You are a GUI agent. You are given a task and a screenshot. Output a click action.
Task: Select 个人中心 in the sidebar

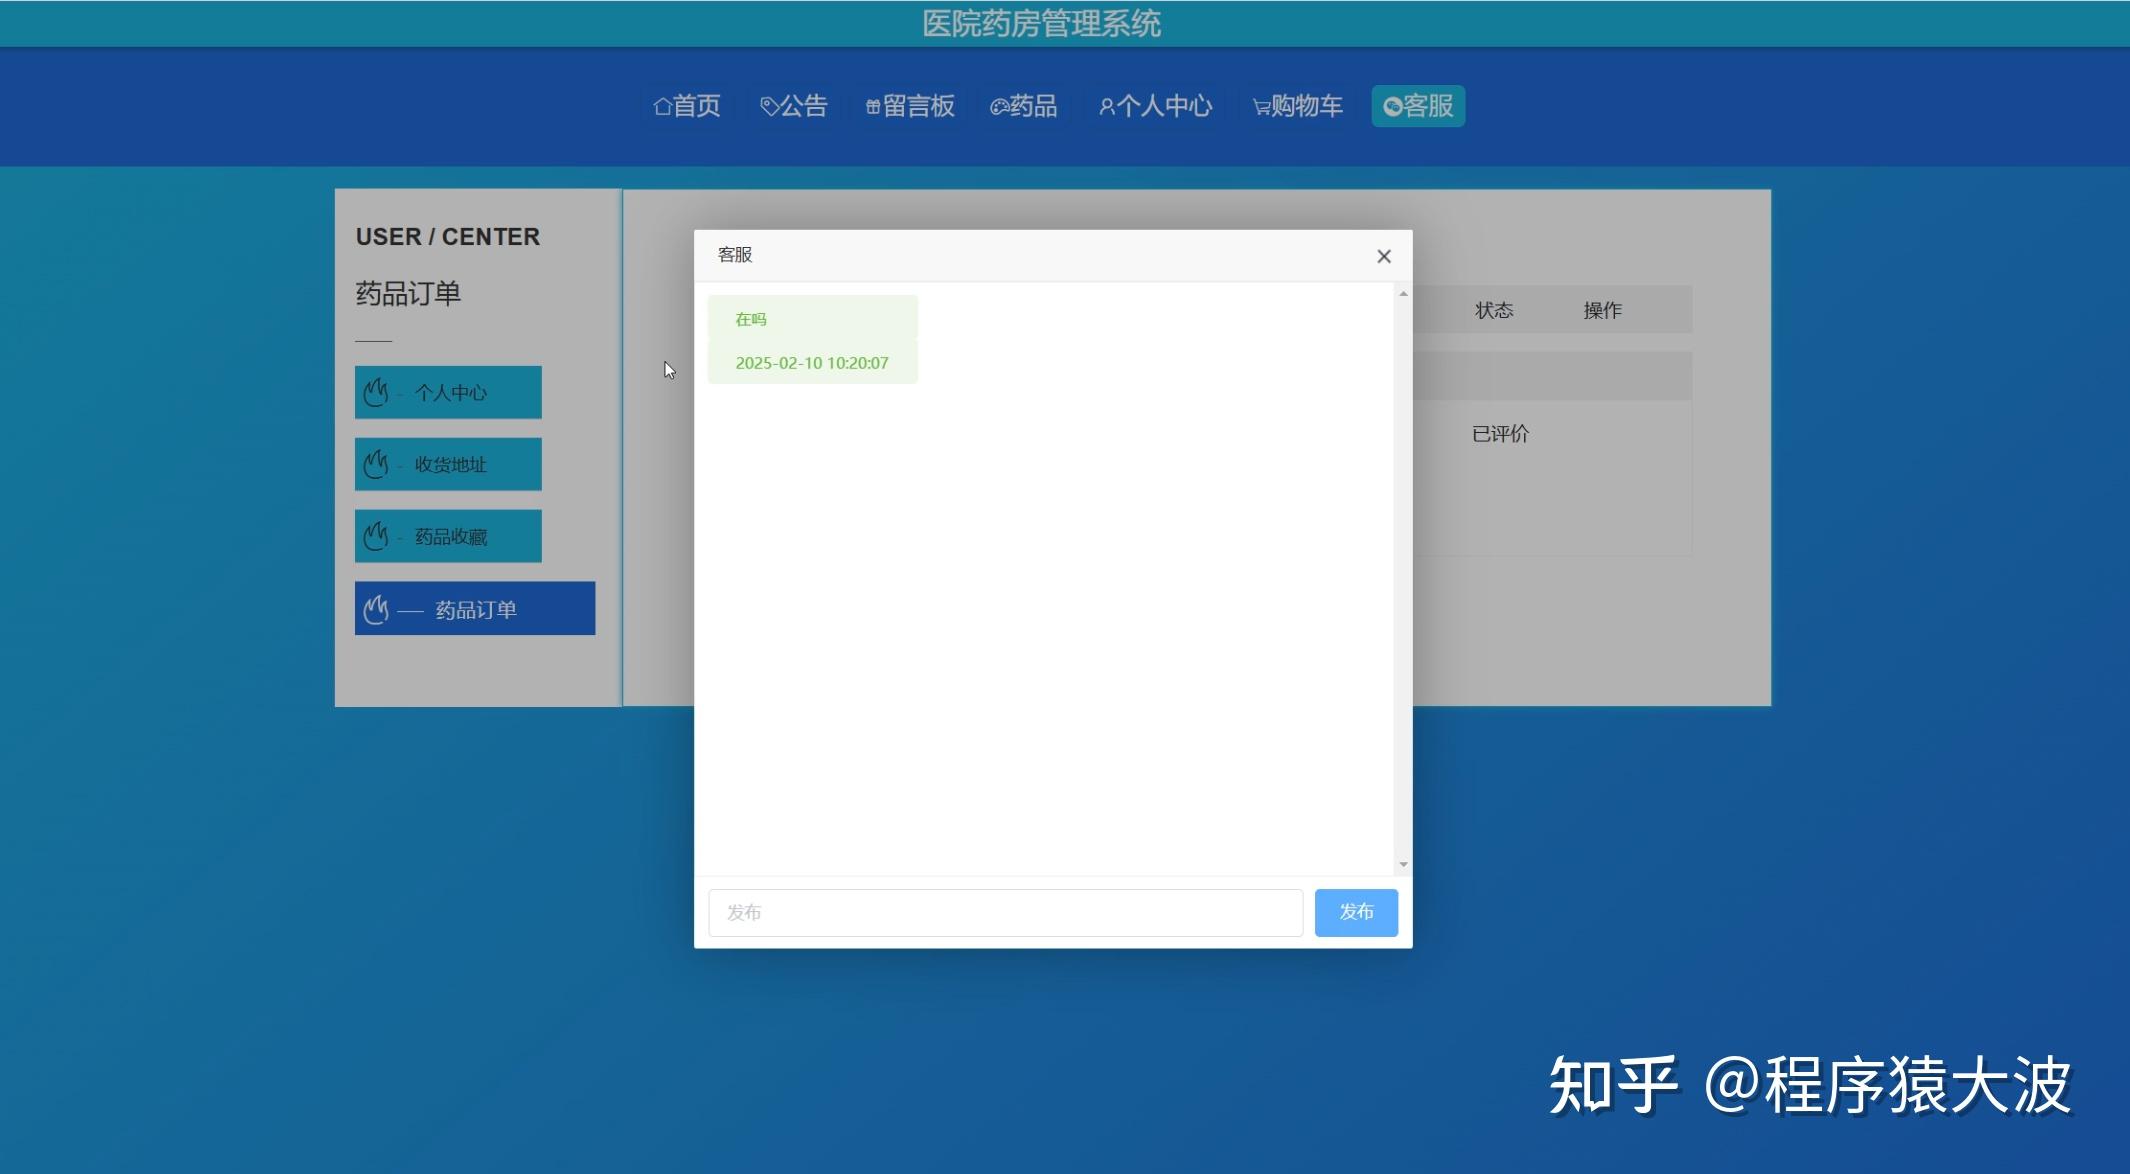(x=450, y=392)
